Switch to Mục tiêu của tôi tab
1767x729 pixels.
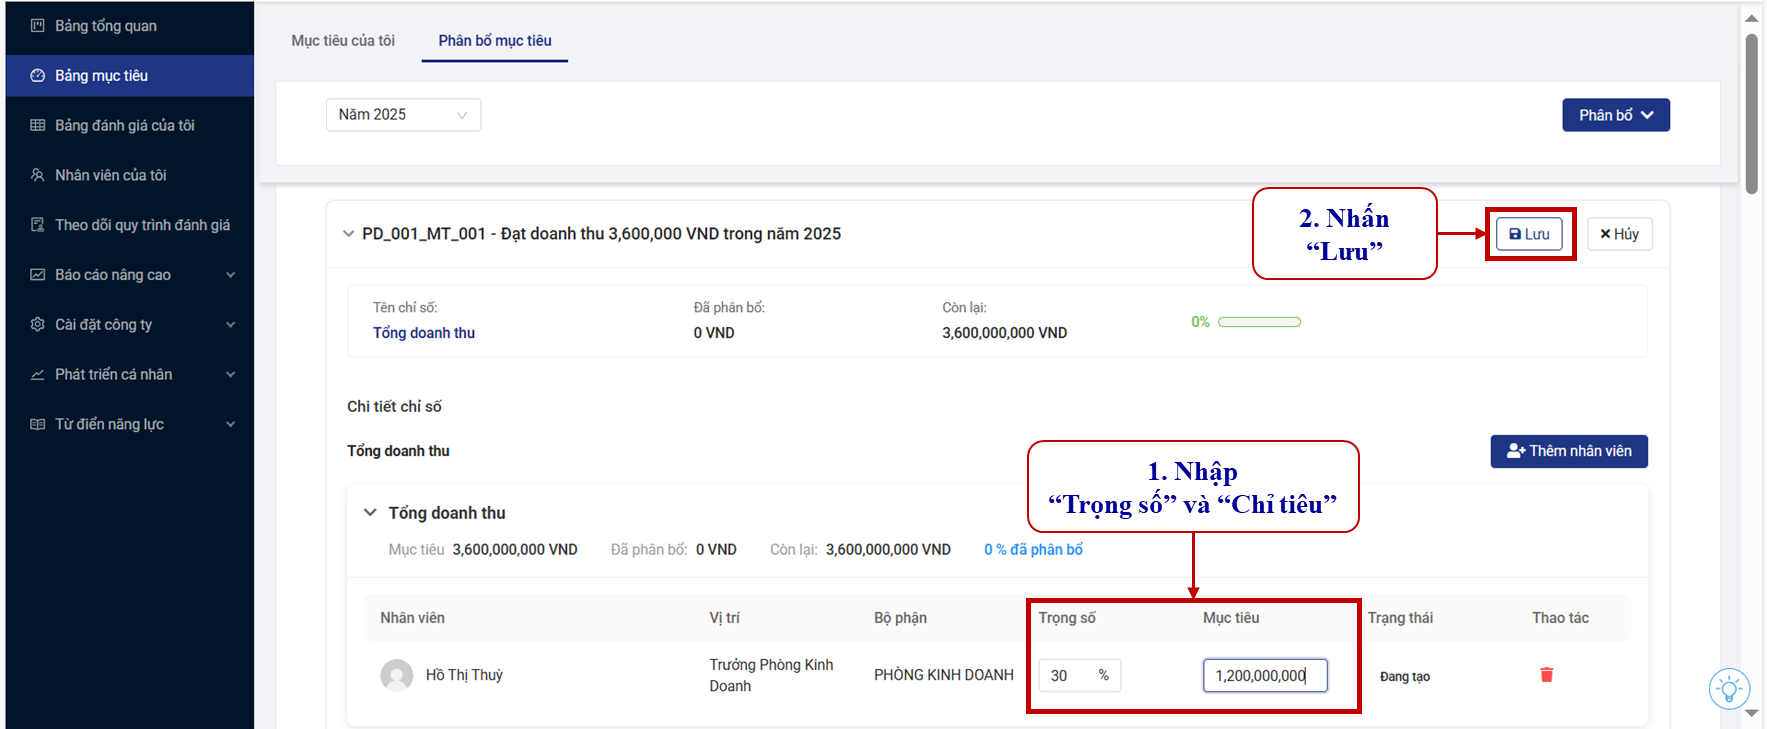343,41
